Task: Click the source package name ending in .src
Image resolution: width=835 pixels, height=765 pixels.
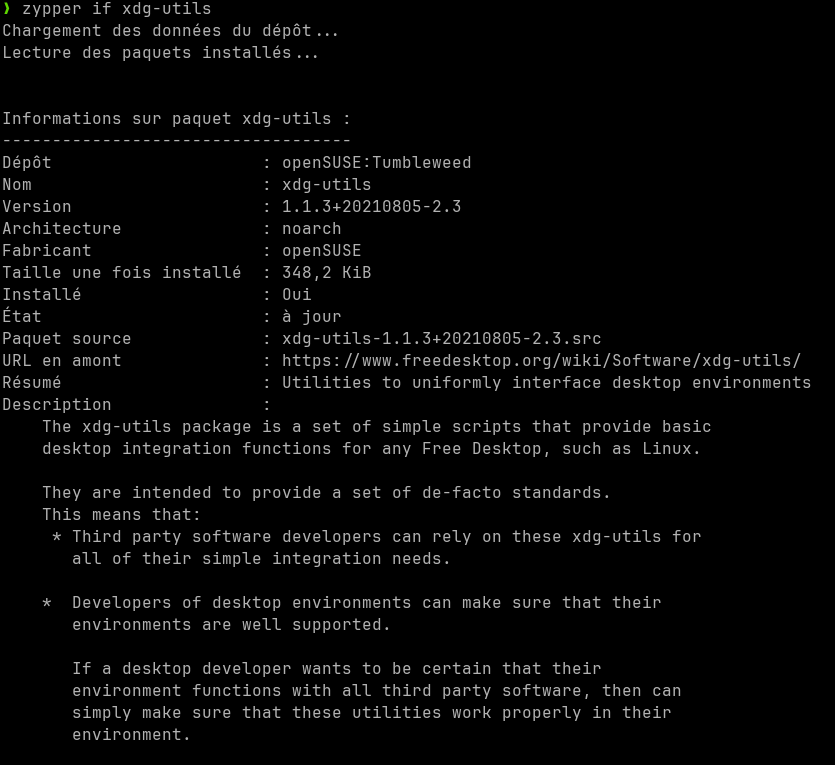Action: [x=441, y=339]
